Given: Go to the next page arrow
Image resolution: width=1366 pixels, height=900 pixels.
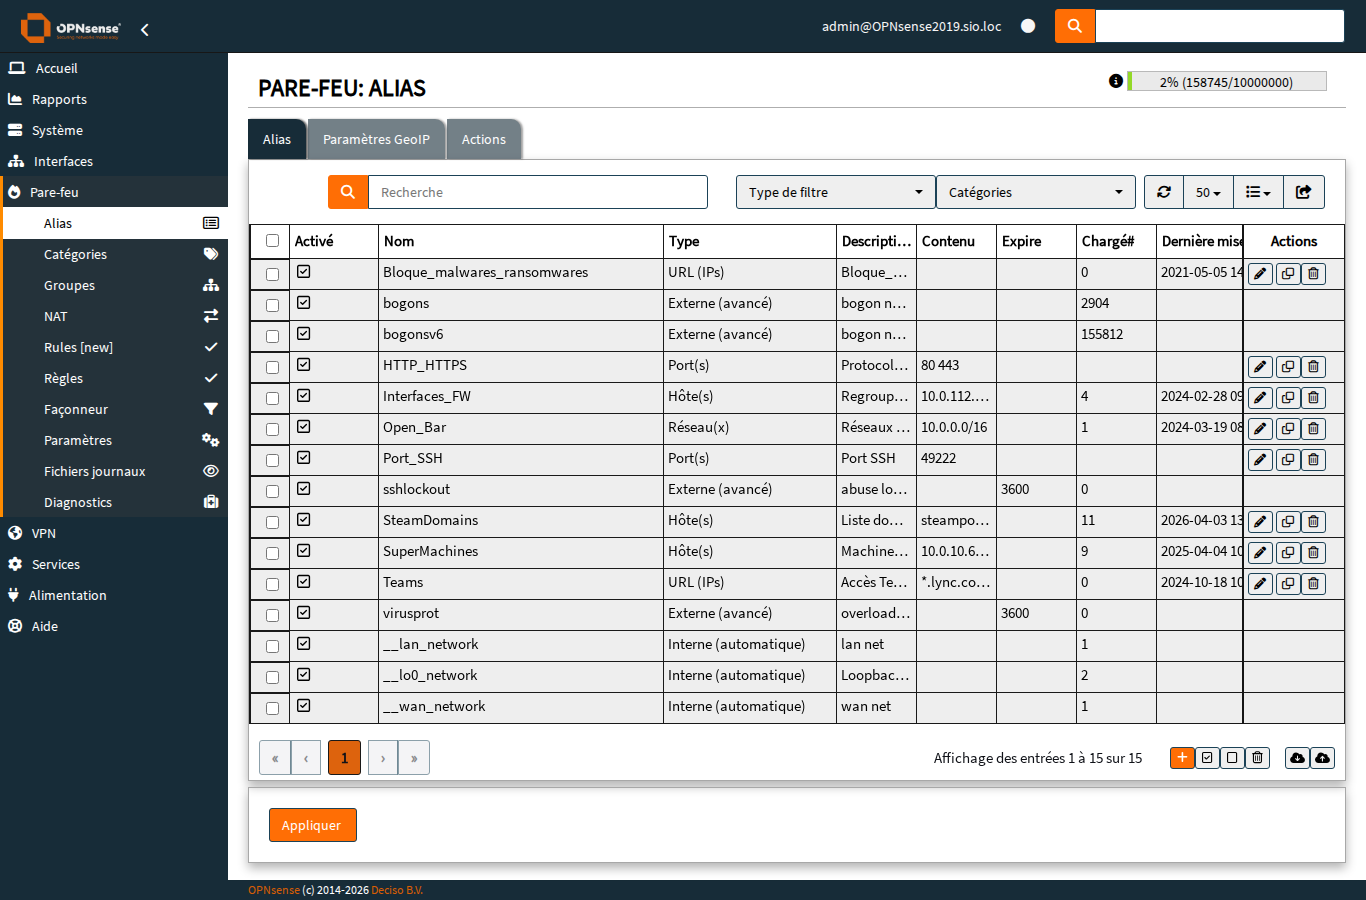Looking at the screenshot, I should pyautogui.click(x=383, y=758).
